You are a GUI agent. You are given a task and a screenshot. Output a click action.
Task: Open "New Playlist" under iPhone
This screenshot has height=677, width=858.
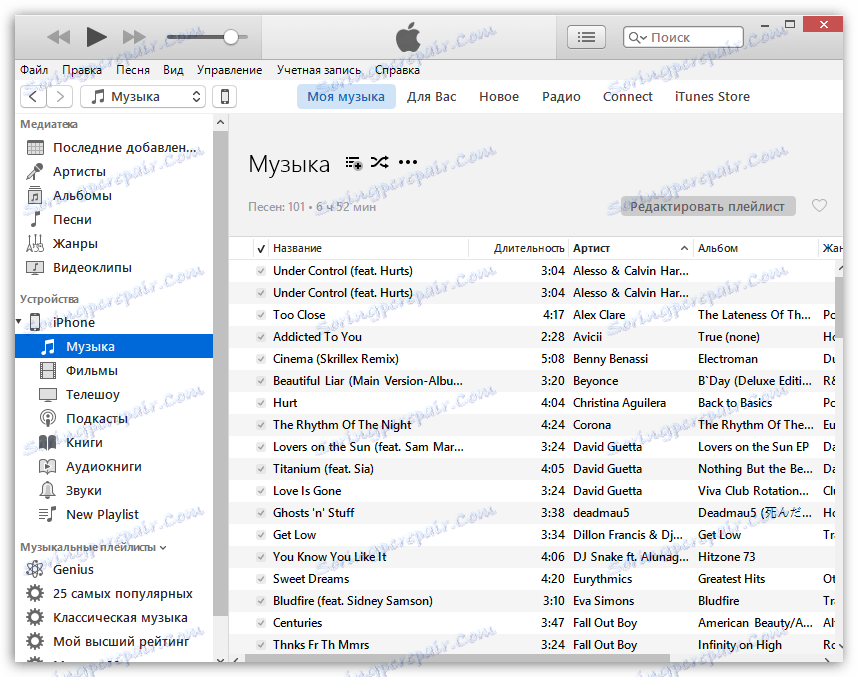point(114,515)
